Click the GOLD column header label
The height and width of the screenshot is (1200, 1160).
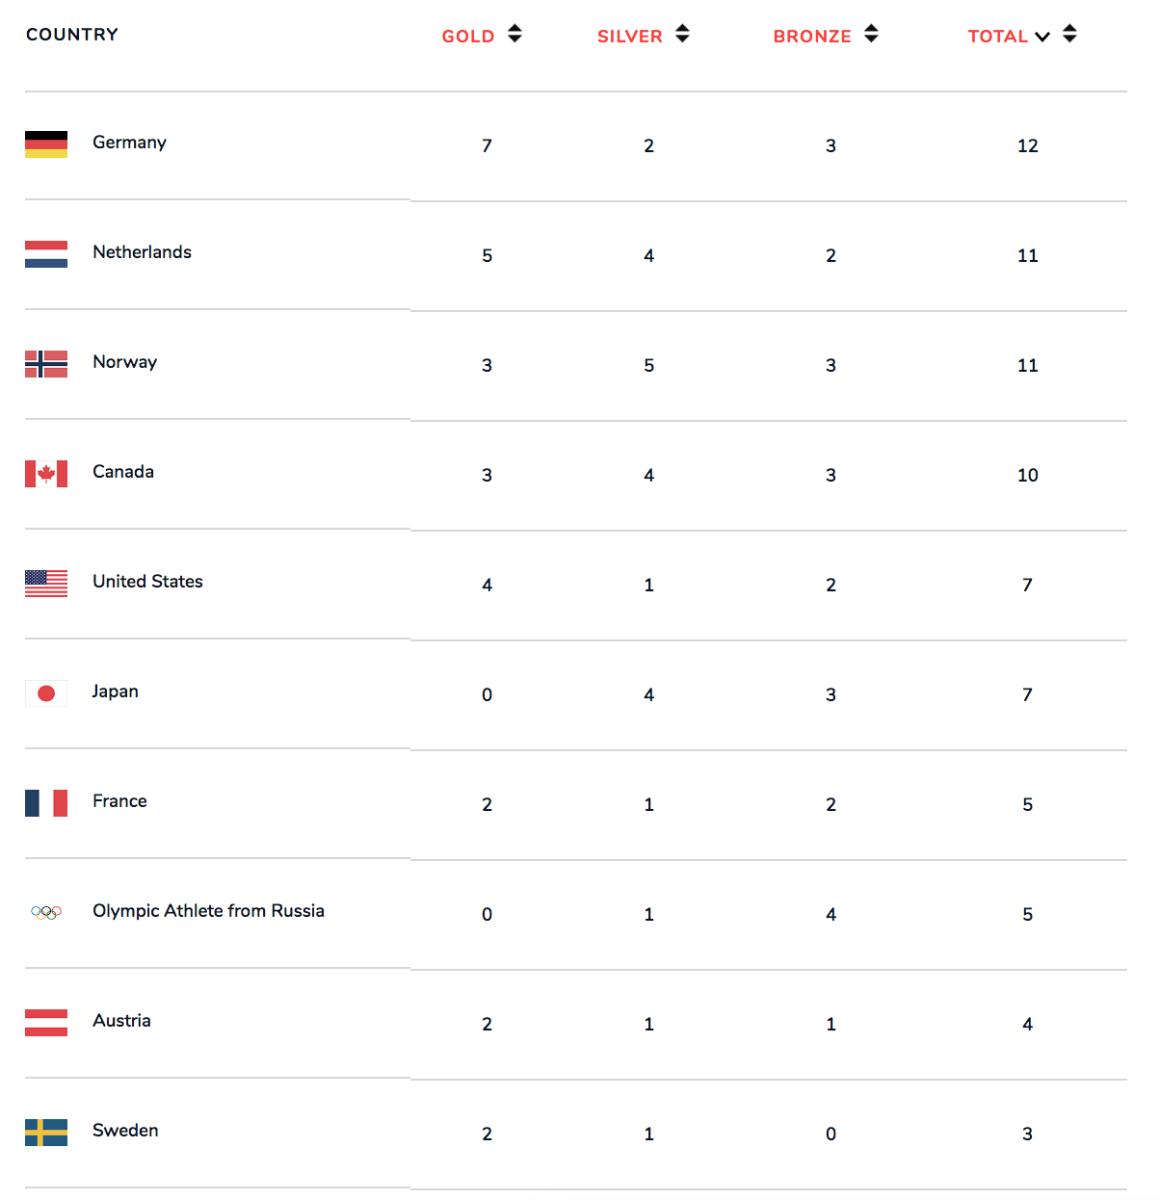click(x=468, y=37)
